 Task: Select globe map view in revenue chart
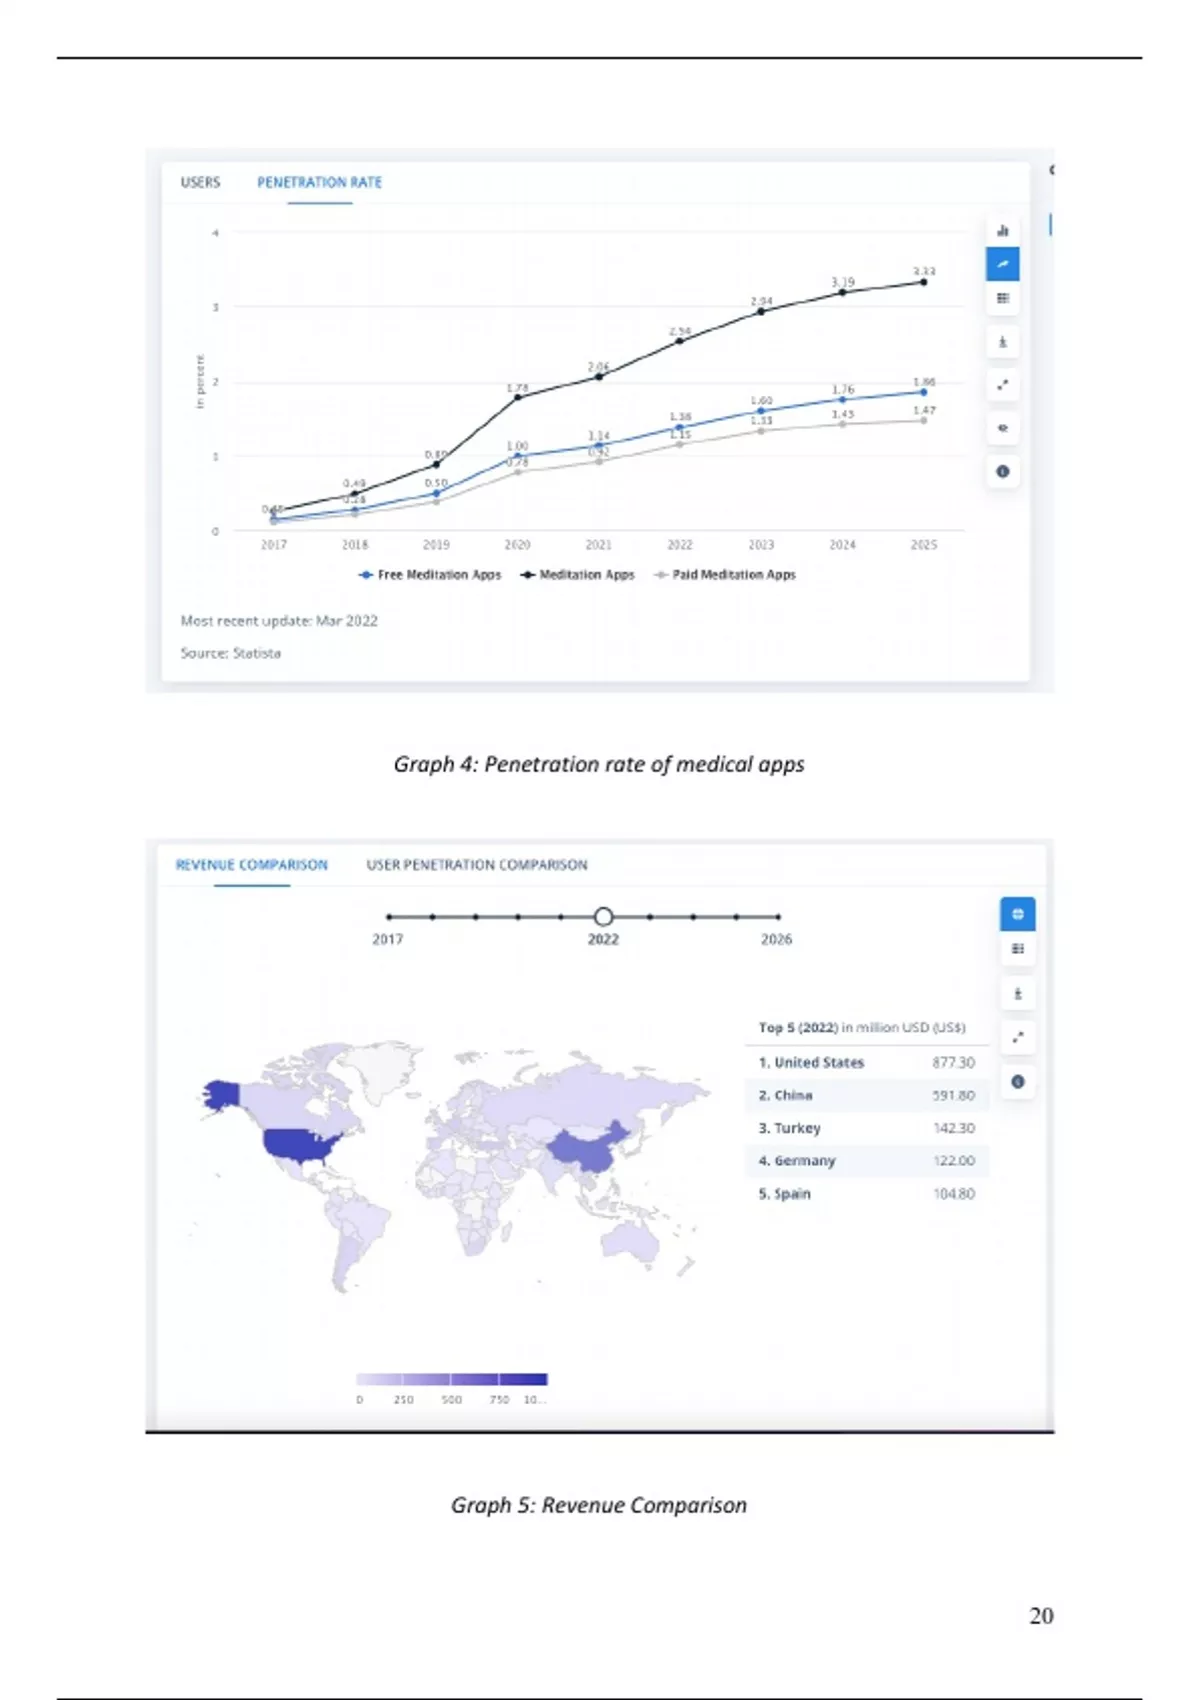[x=1017, y=914]
